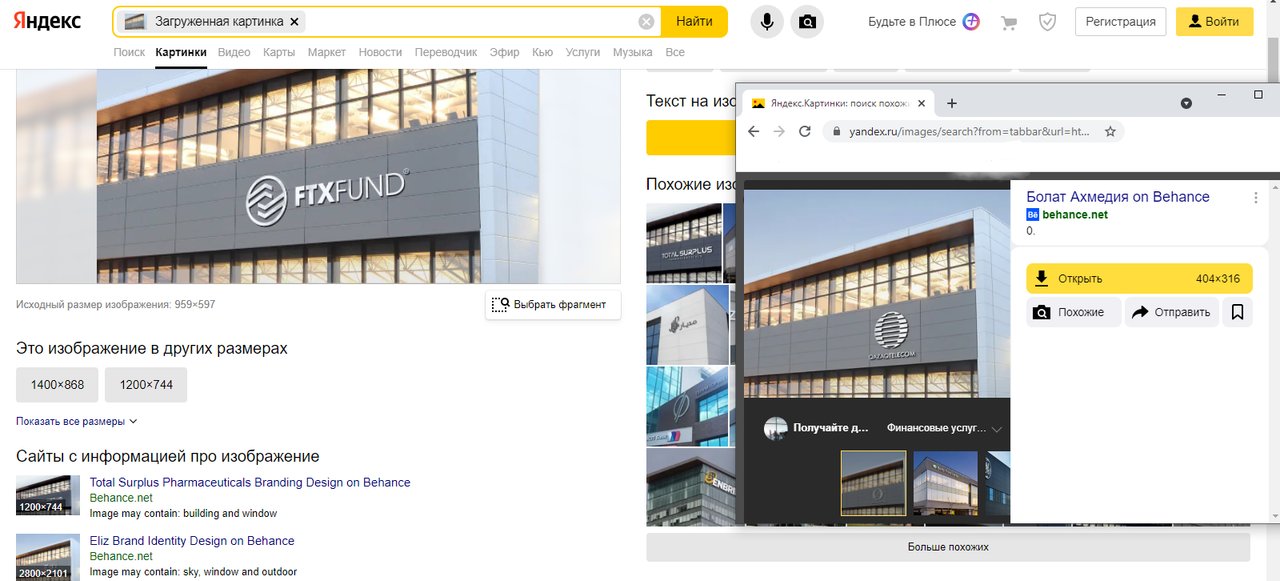Open a new tab in the popup browser
This screenshot has width=1280, height=581.
[952, 103]
